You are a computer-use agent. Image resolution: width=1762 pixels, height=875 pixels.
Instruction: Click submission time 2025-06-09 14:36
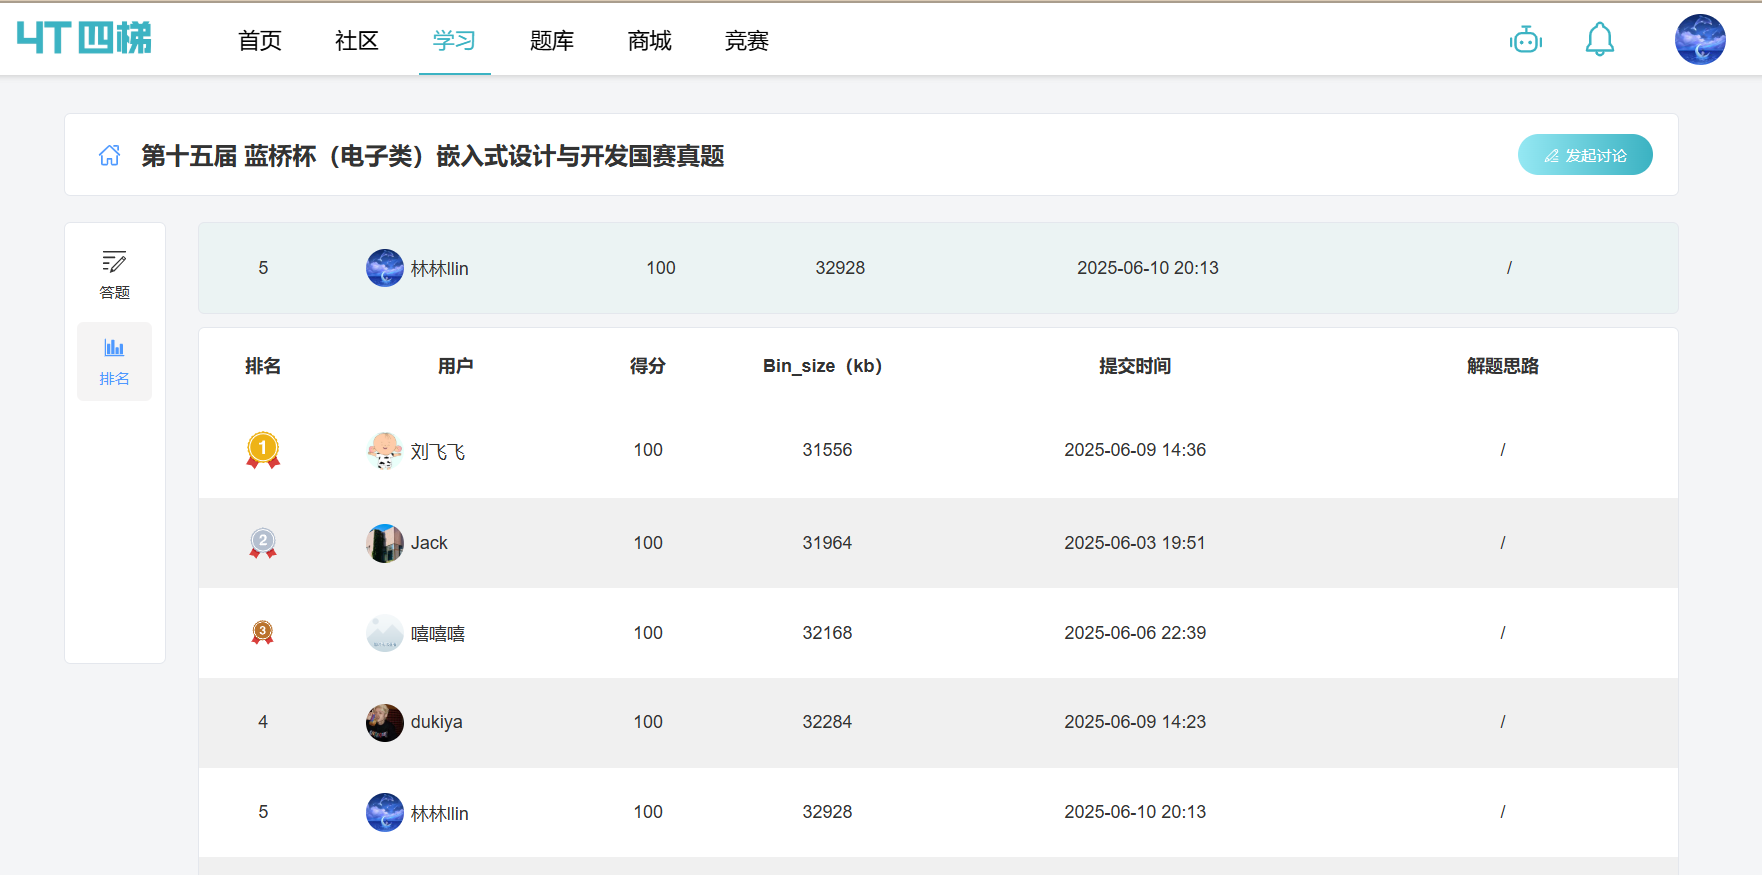[x=1135, y=450]
